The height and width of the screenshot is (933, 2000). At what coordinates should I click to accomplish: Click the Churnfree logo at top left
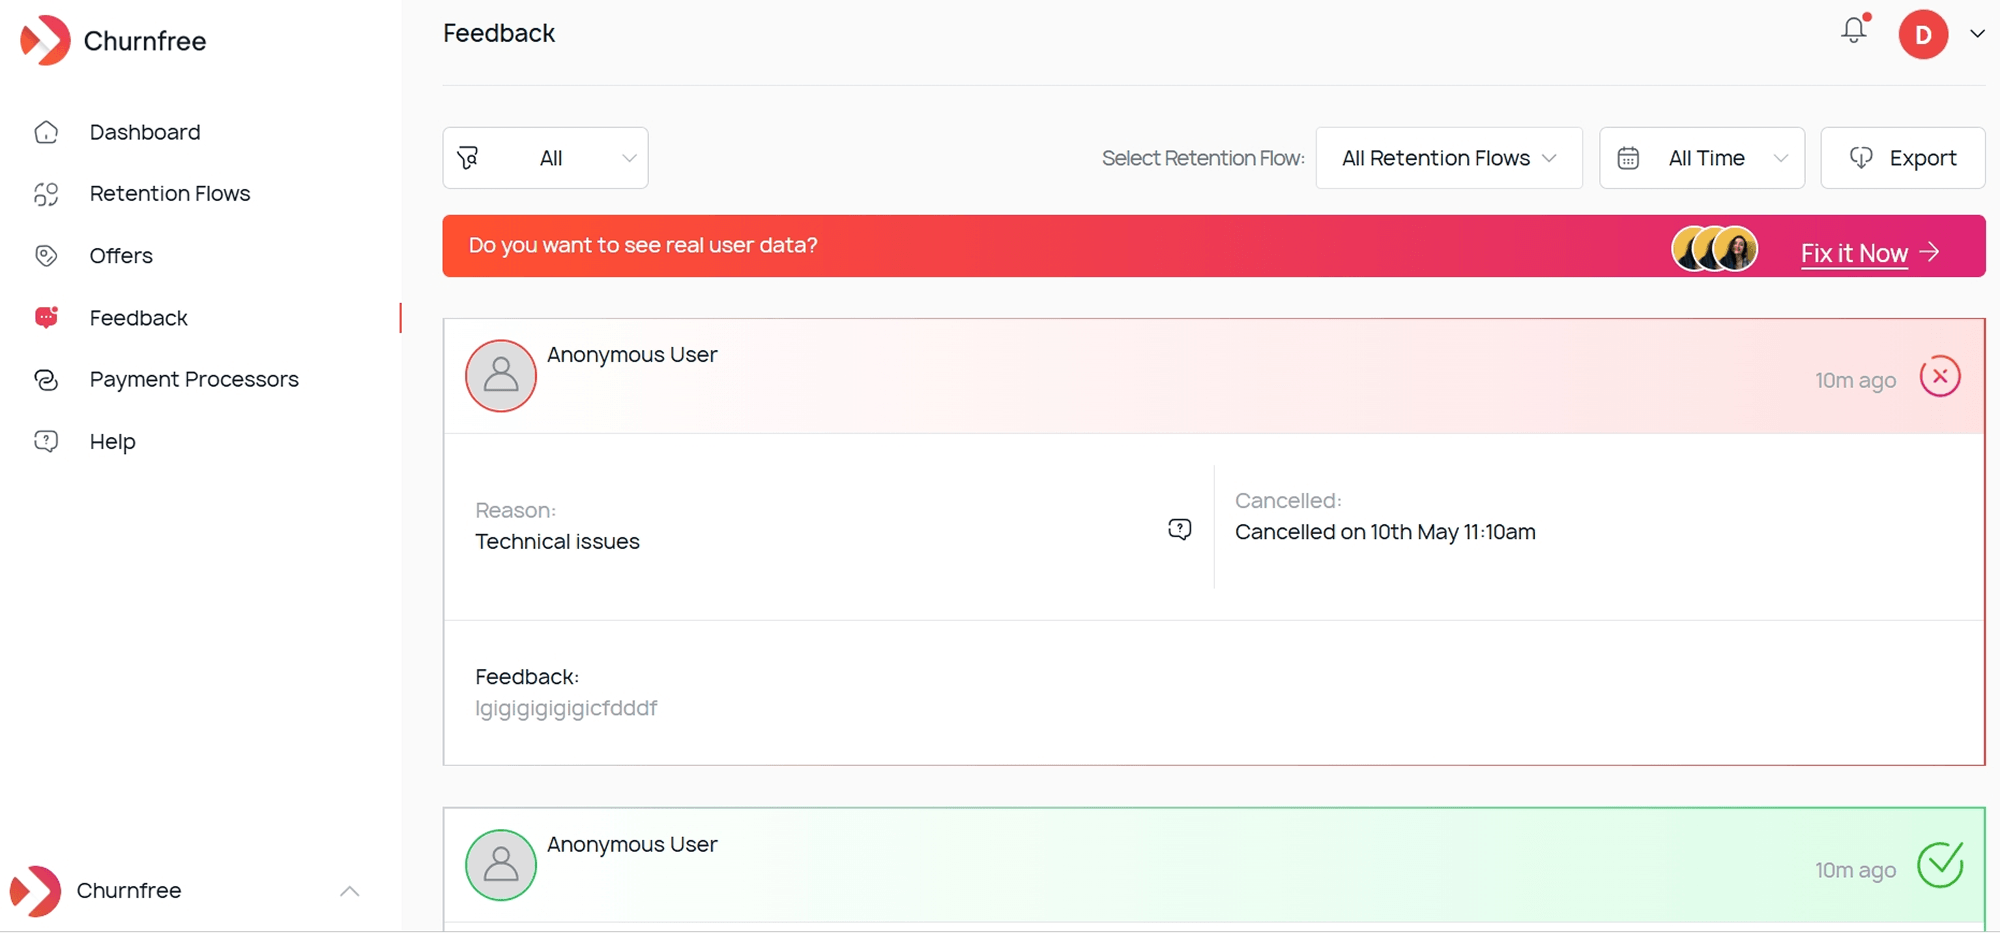point(113,40)
